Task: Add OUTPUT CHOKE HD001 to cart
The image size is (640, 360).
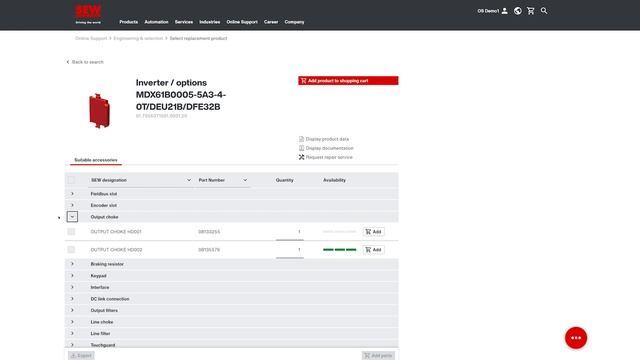Action: [x=373, y=232]
